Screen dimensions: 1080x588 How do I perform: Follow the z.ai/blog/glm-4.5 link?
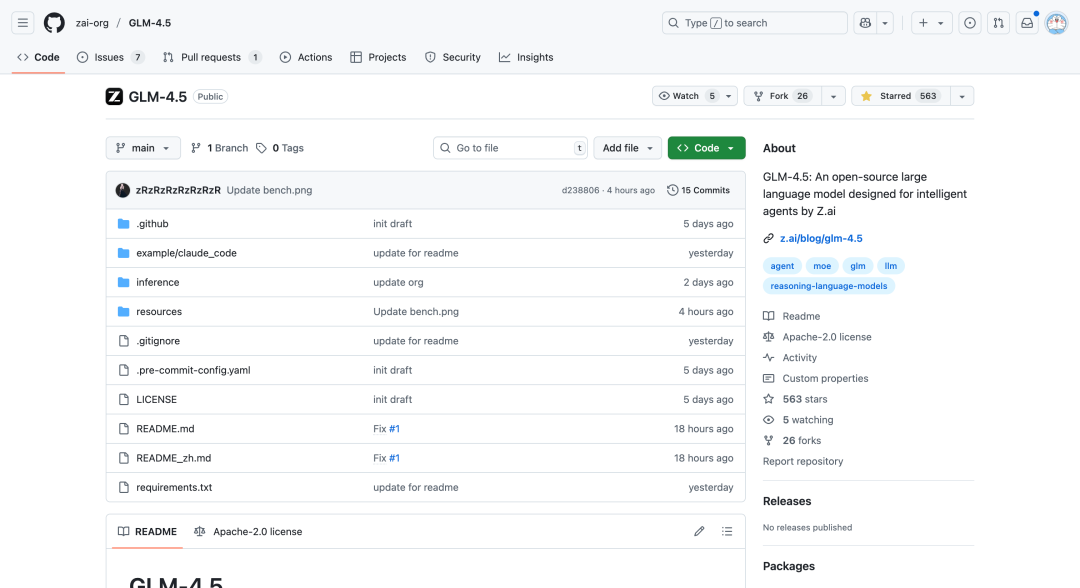pos(822,238)
